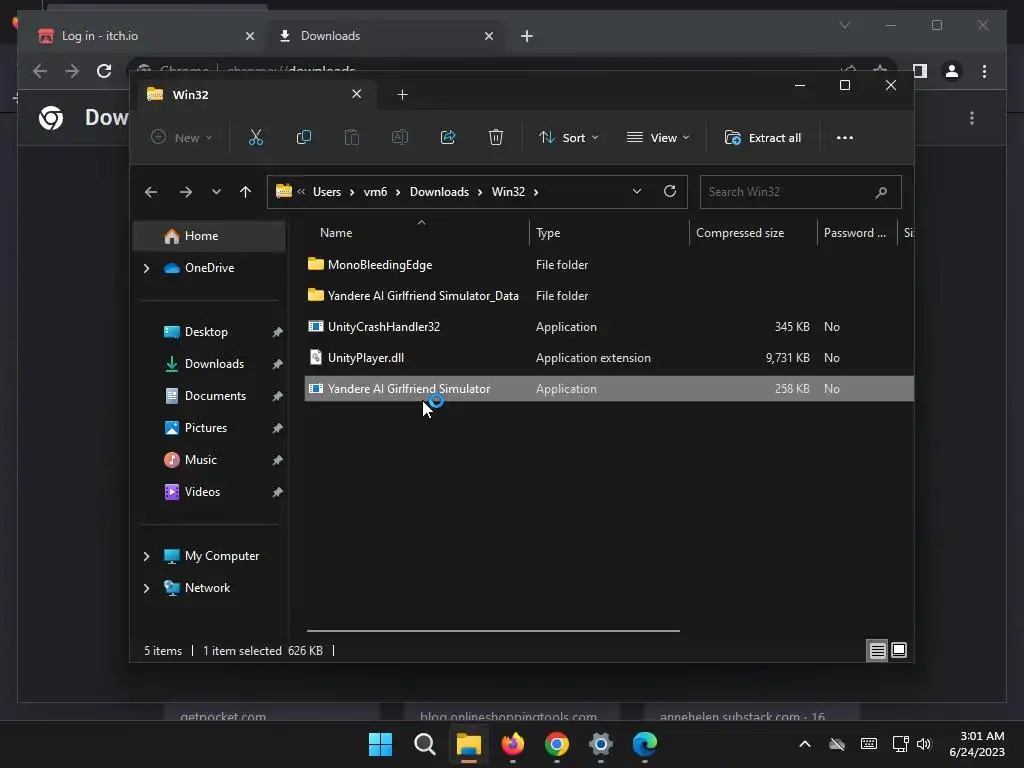Open the See more ellipsis menu

click(844, 138)
